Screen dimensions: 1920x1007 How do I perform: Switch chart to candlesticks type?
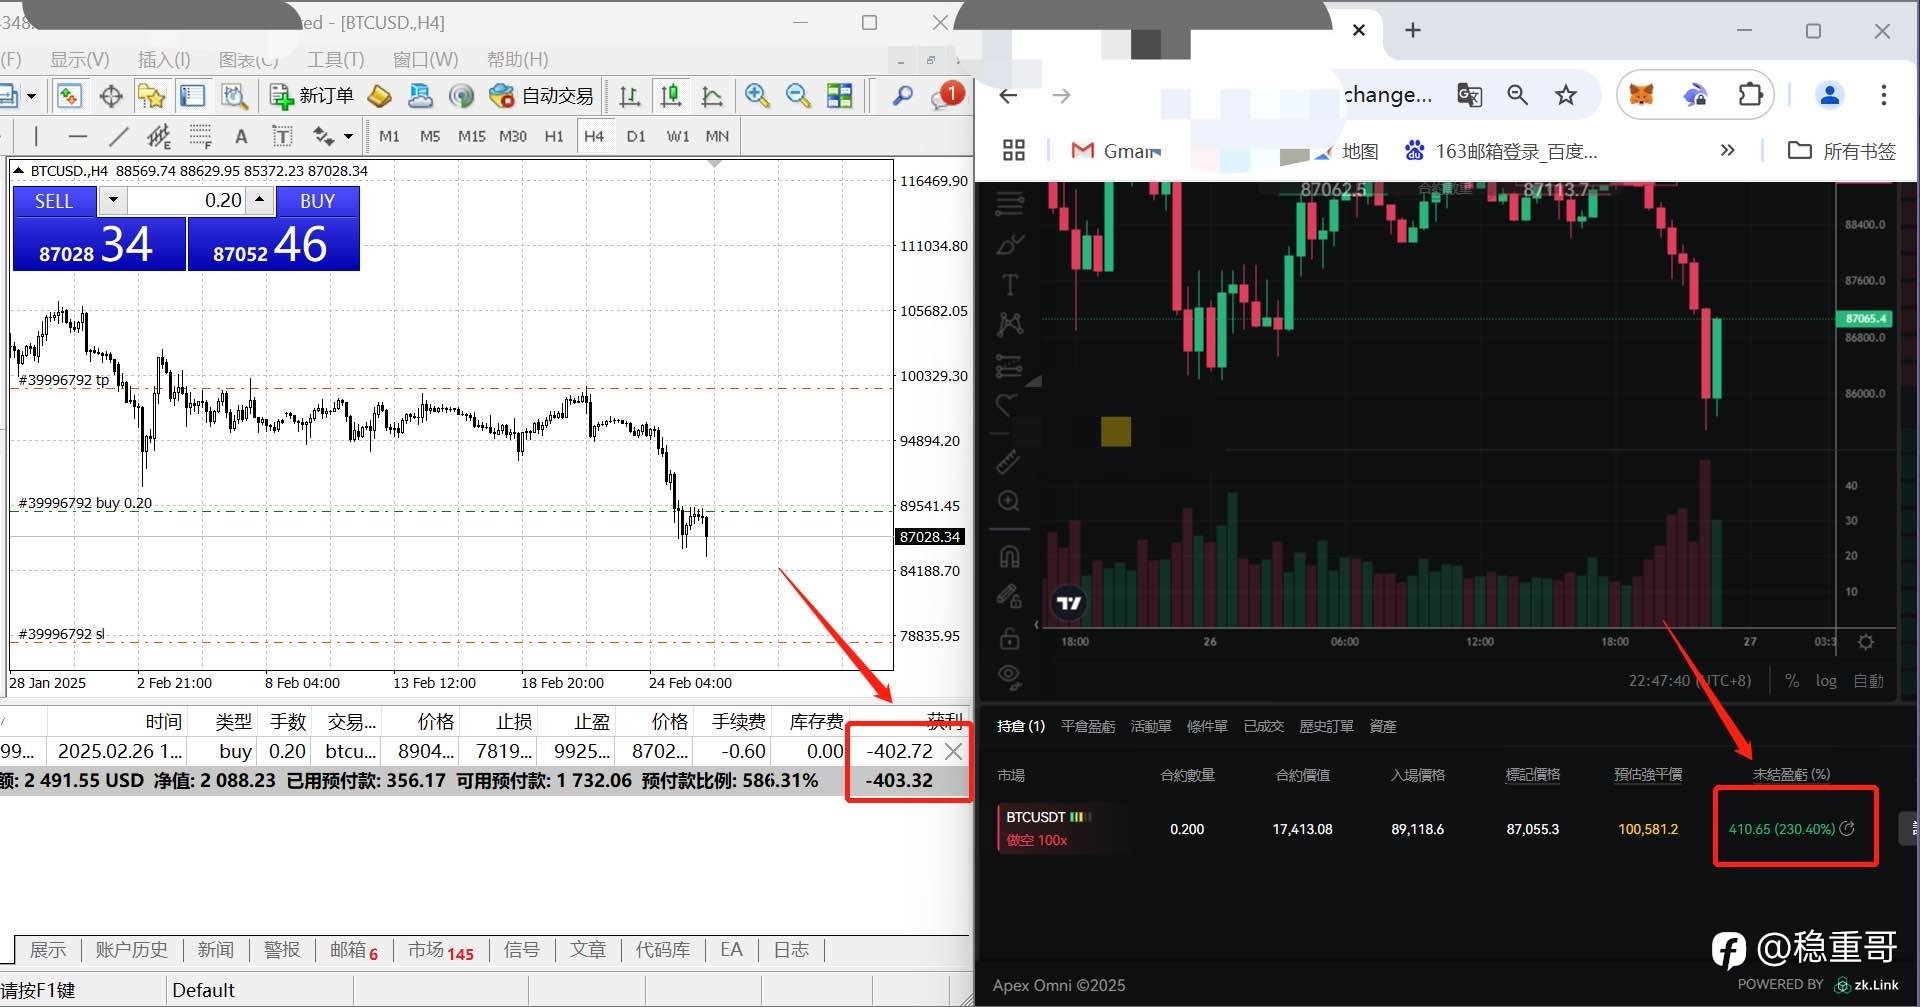pyautogui.click(x=671, y=96)
